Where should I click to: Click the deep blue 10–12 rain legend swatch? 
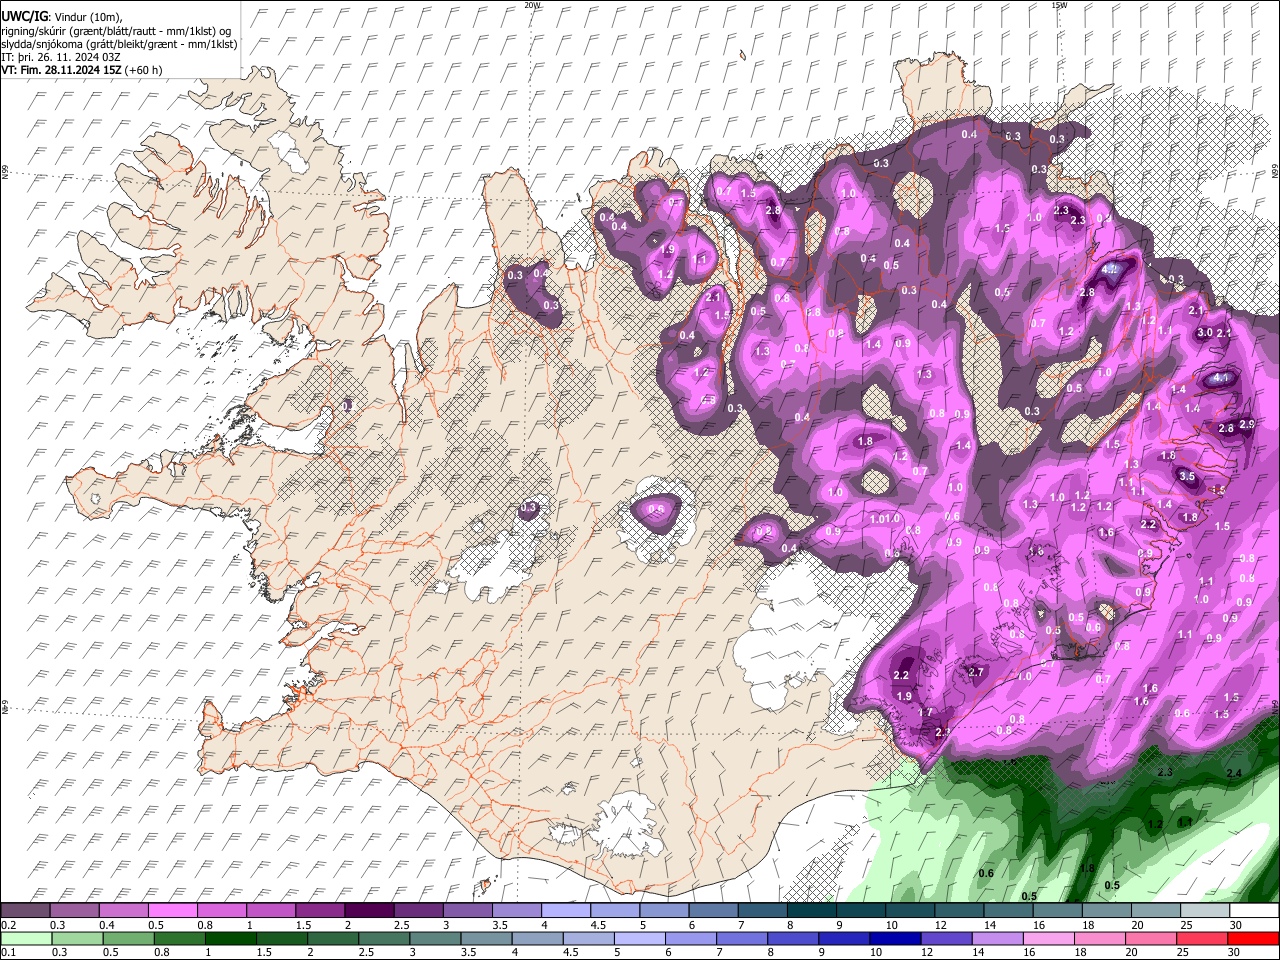(894, 938)
